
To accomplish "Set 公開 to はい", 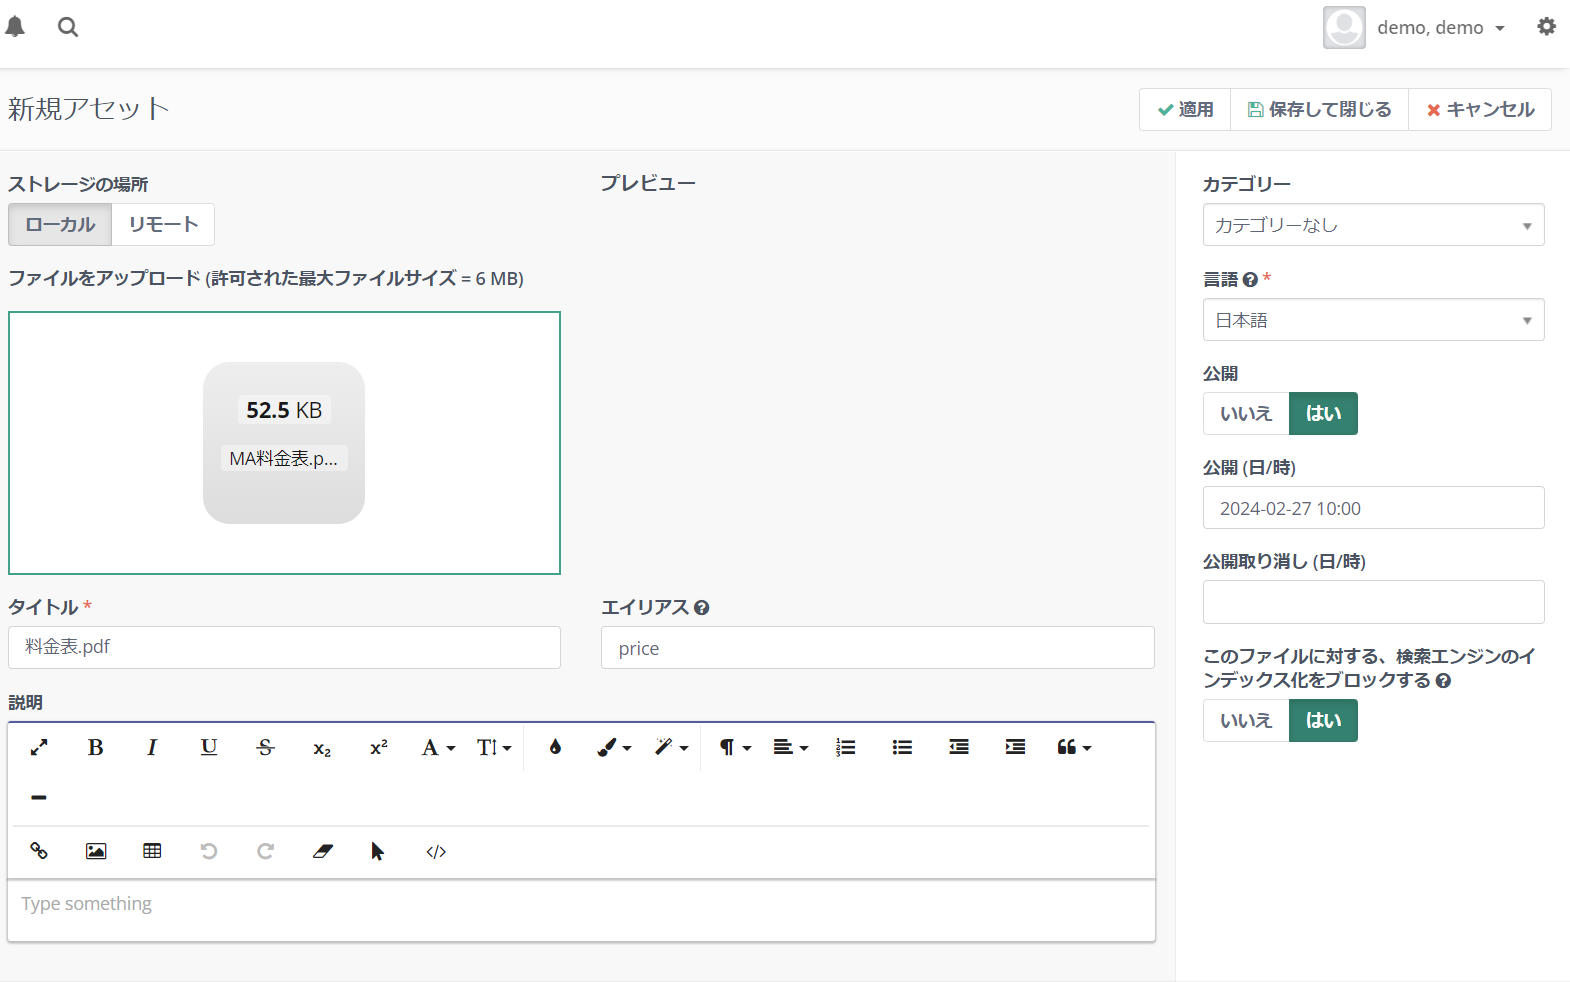I will coord(1322,413).
